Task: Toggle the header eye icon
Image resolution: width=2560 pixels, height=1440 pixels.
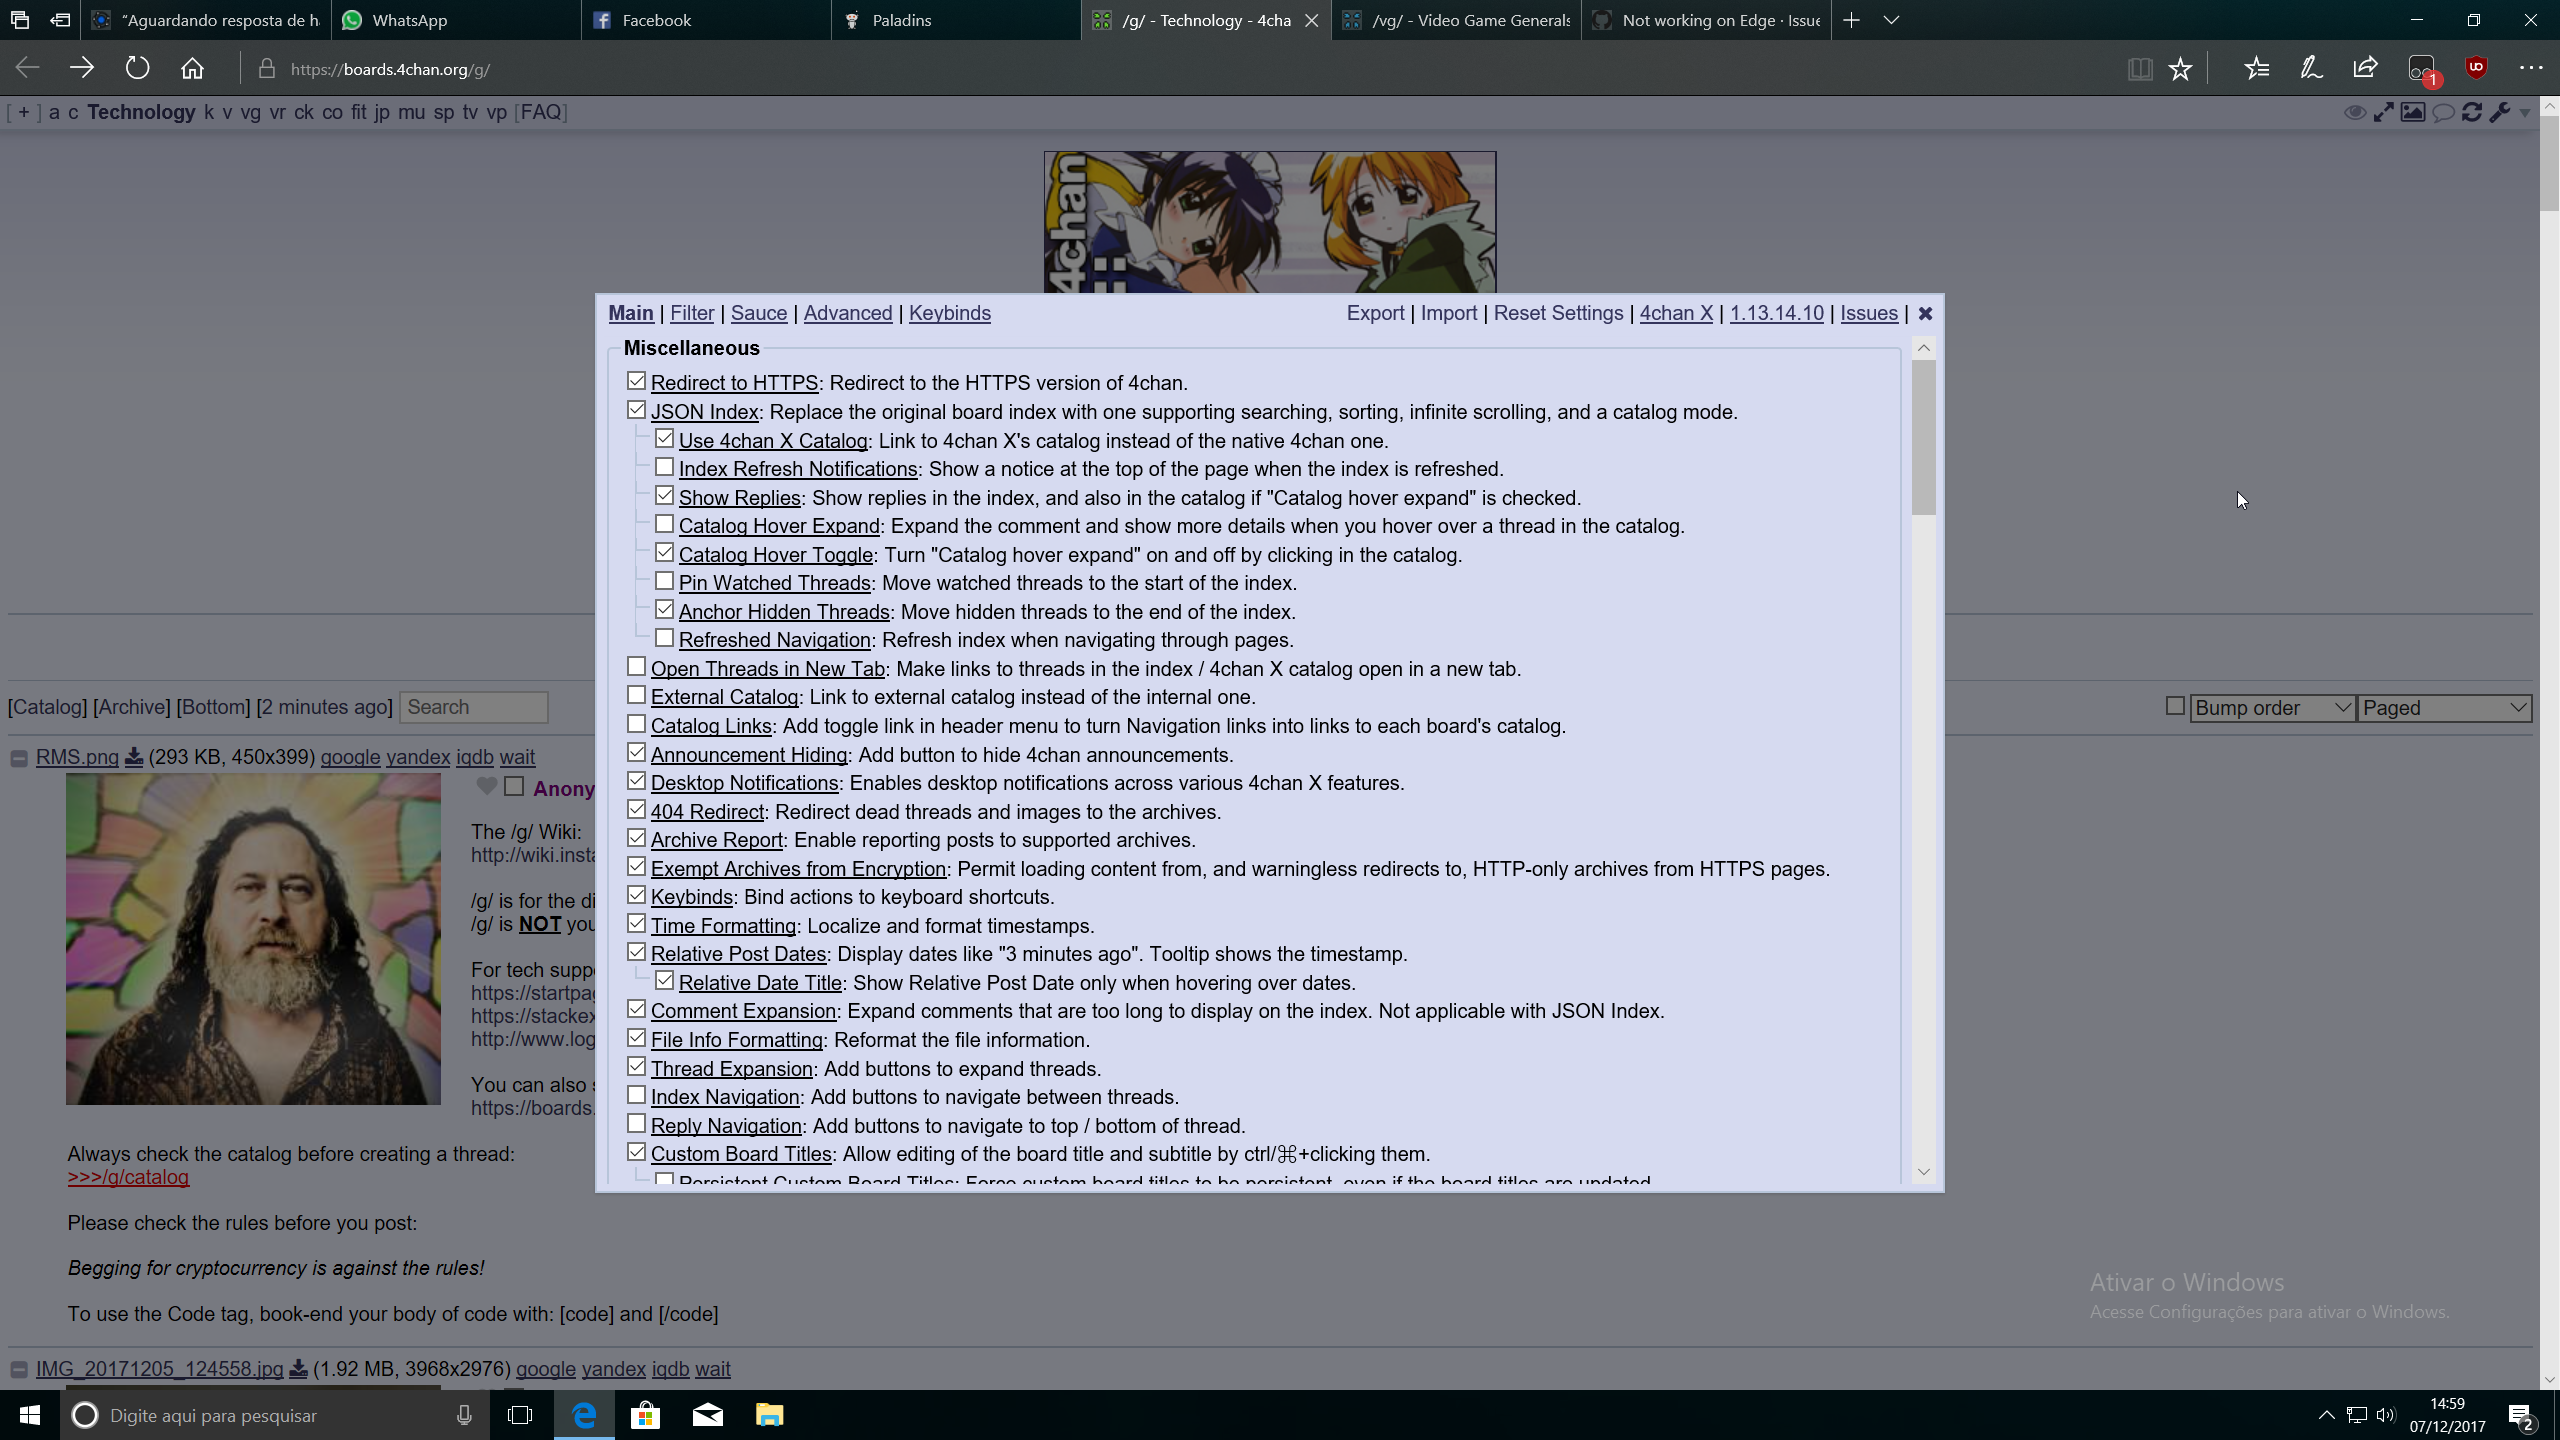Action: click(x=2355, y=112)
